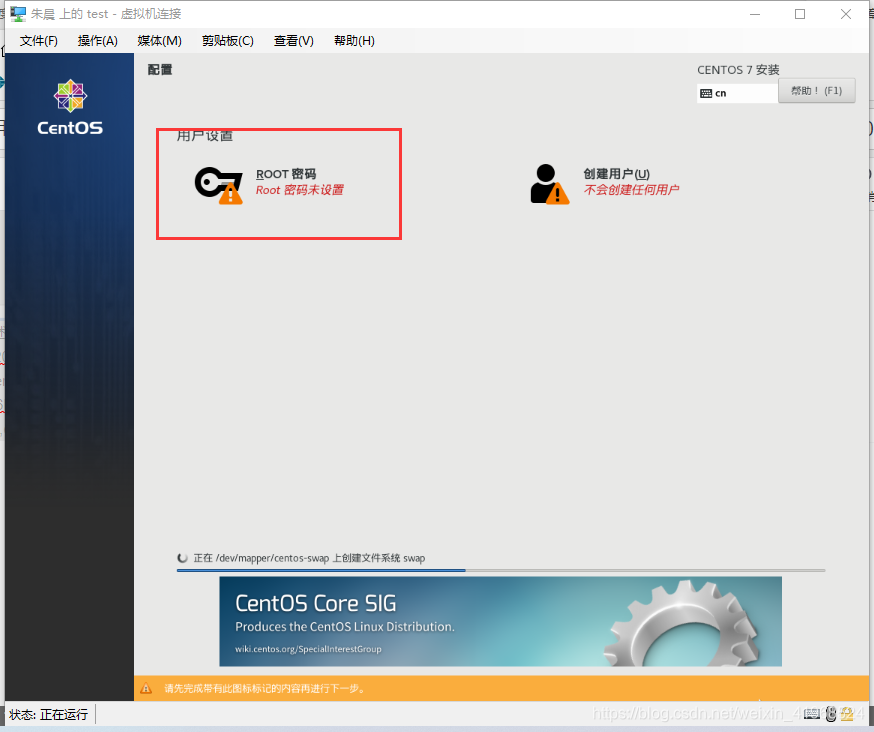Click the swap filesystem creation status text
Image resolution: width=874 pixels, height=732 pixels.
pos(309,558)
